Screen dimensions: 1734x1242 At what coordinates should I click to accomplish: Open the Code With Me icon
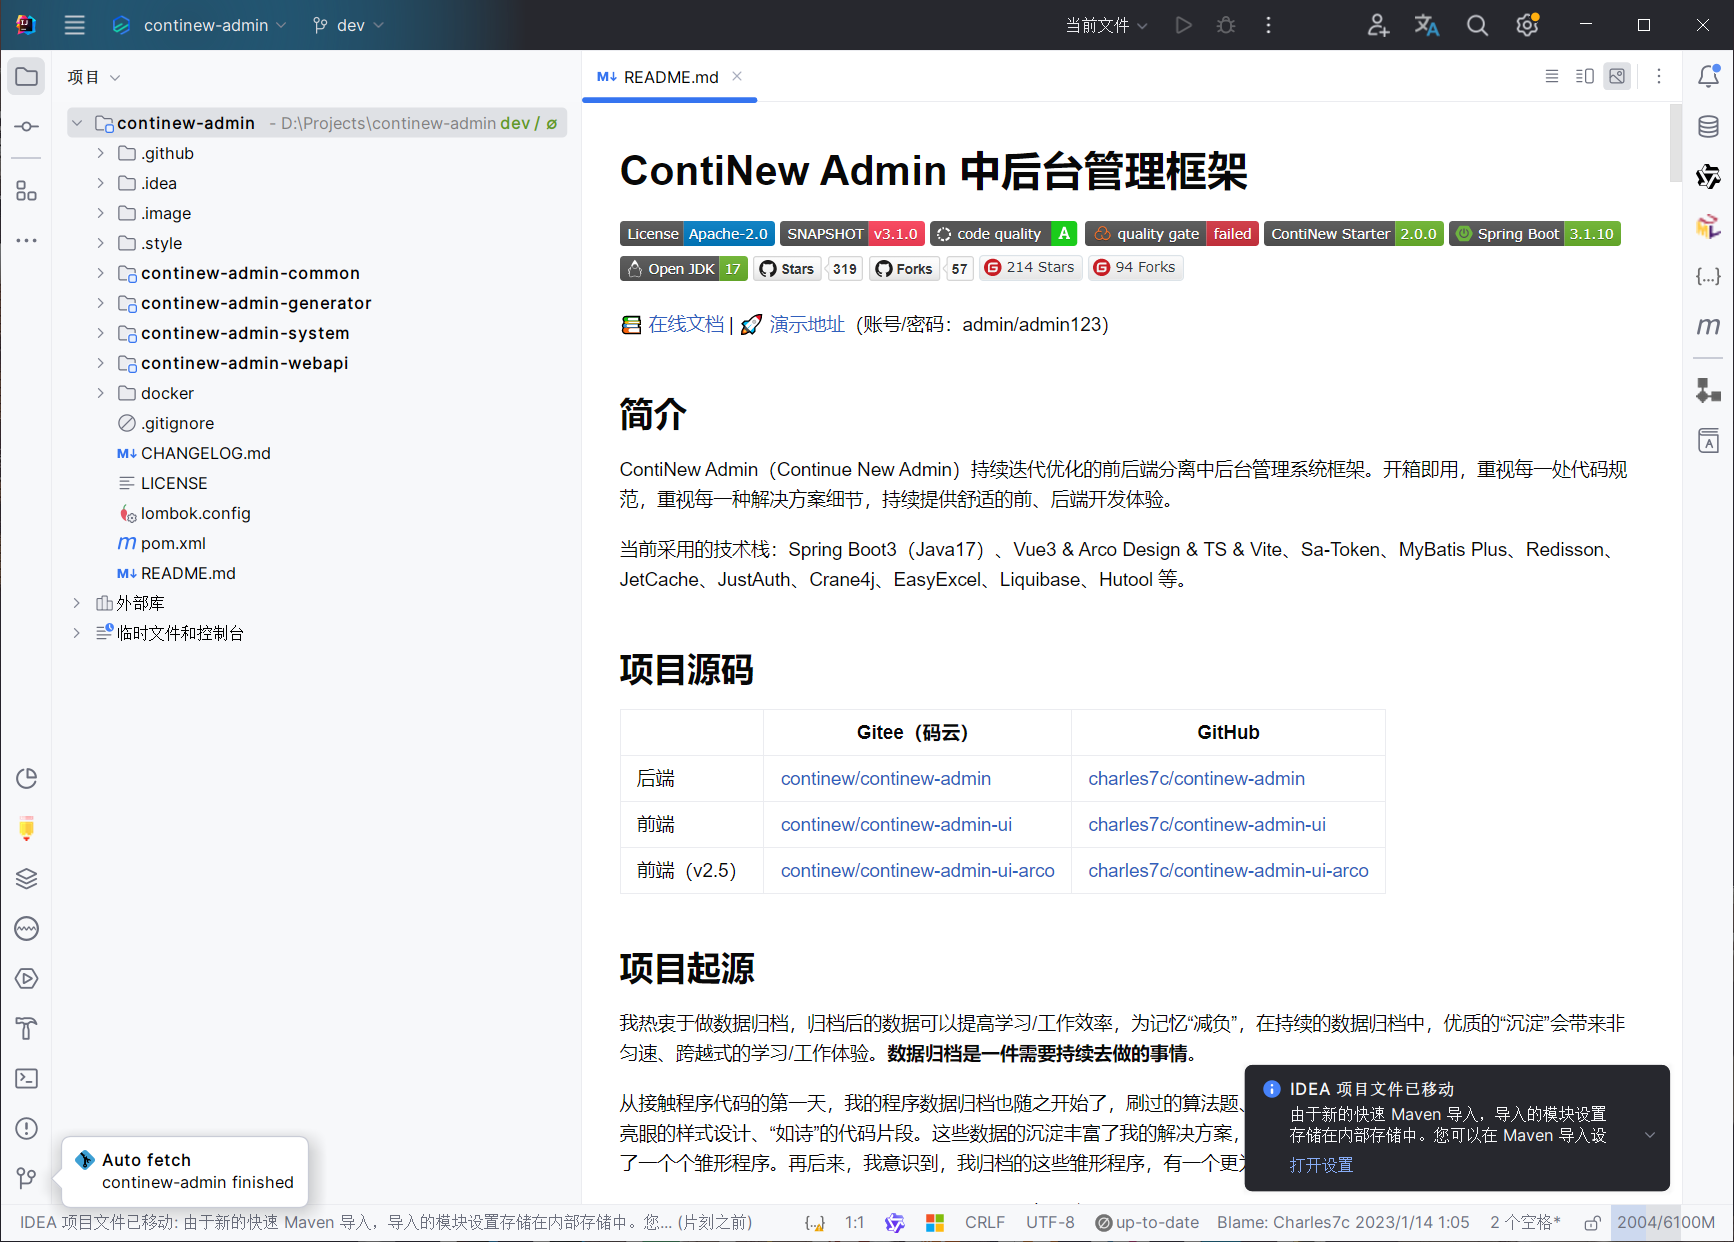[x=1379, y=25]
